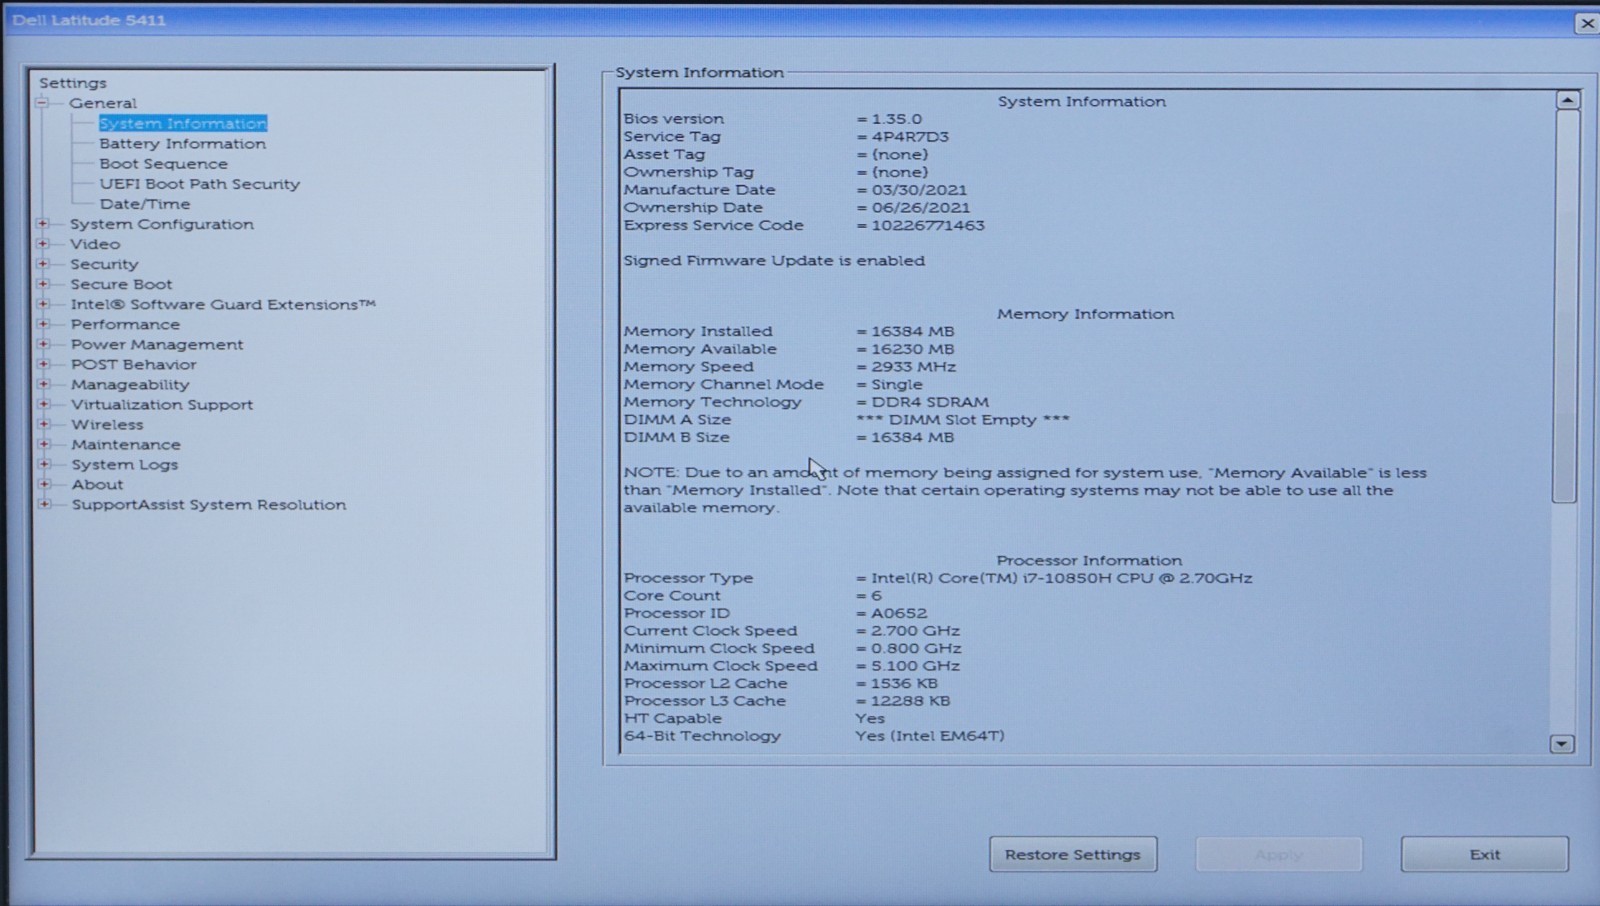Image resolution: width=1600 pixels, height=906 pixels.
Task: Select the Power Management category
Action: [157, 344]
